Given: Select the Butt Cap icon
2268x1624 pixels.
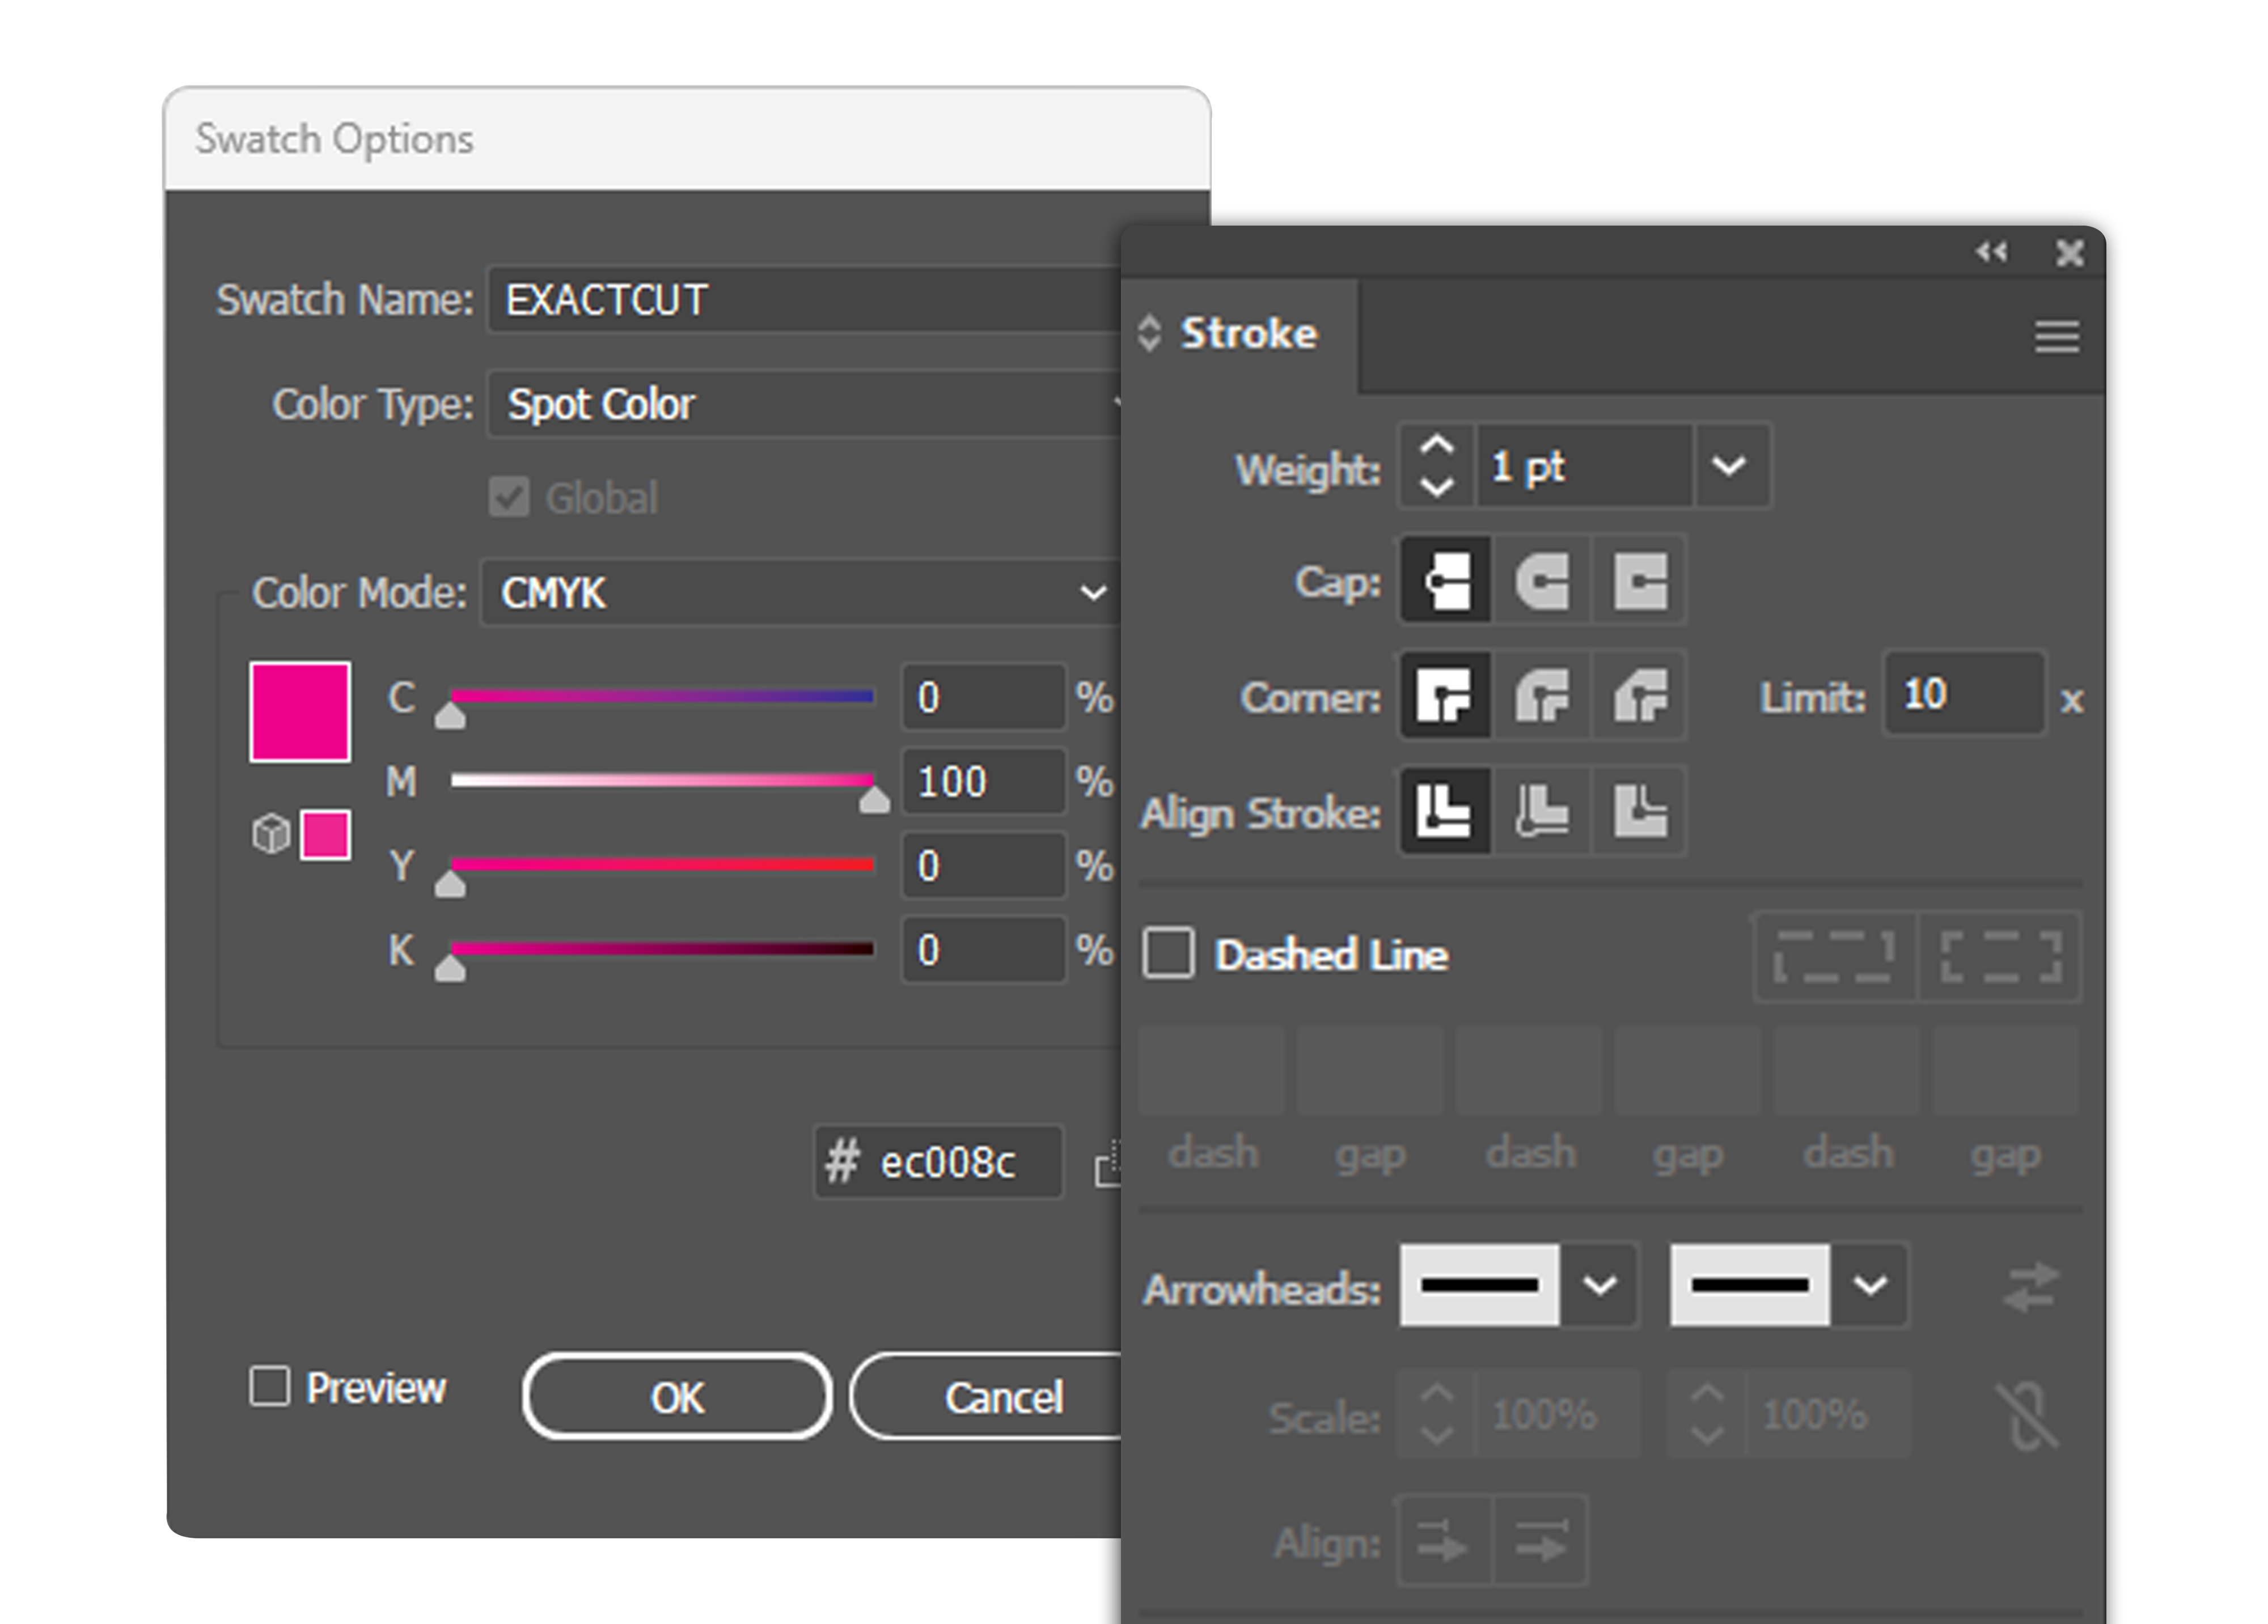Looking at the screenshot, I should coord(1446,581).
